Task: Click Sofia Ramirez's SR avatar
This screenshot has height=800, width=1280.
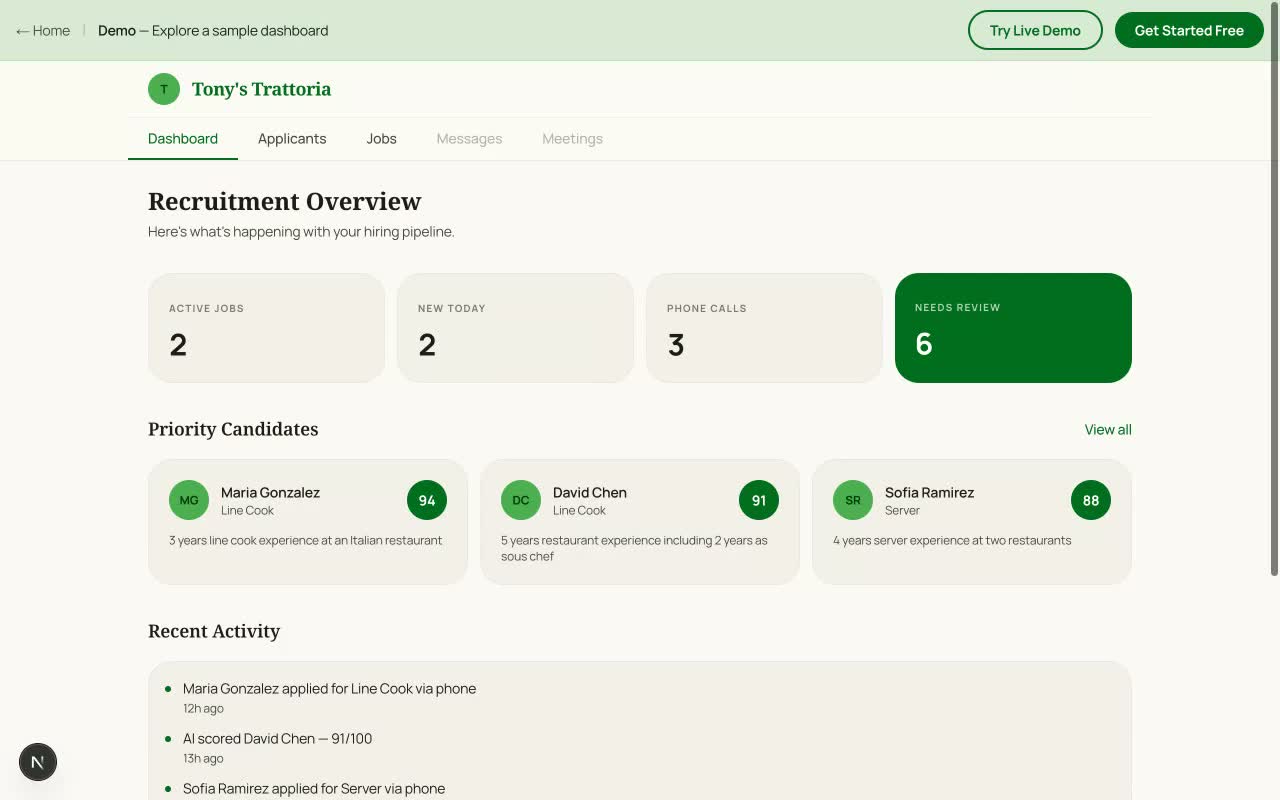Action: coord(853,500)
